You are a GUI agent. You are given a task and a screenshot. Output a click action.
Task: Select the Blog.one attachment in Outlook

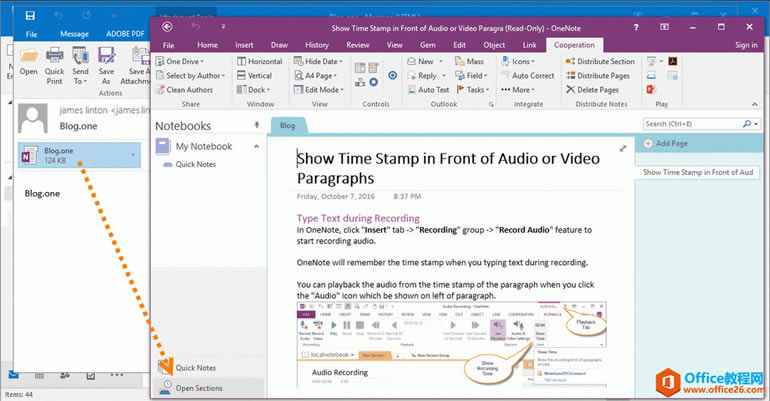coord(79,155)
